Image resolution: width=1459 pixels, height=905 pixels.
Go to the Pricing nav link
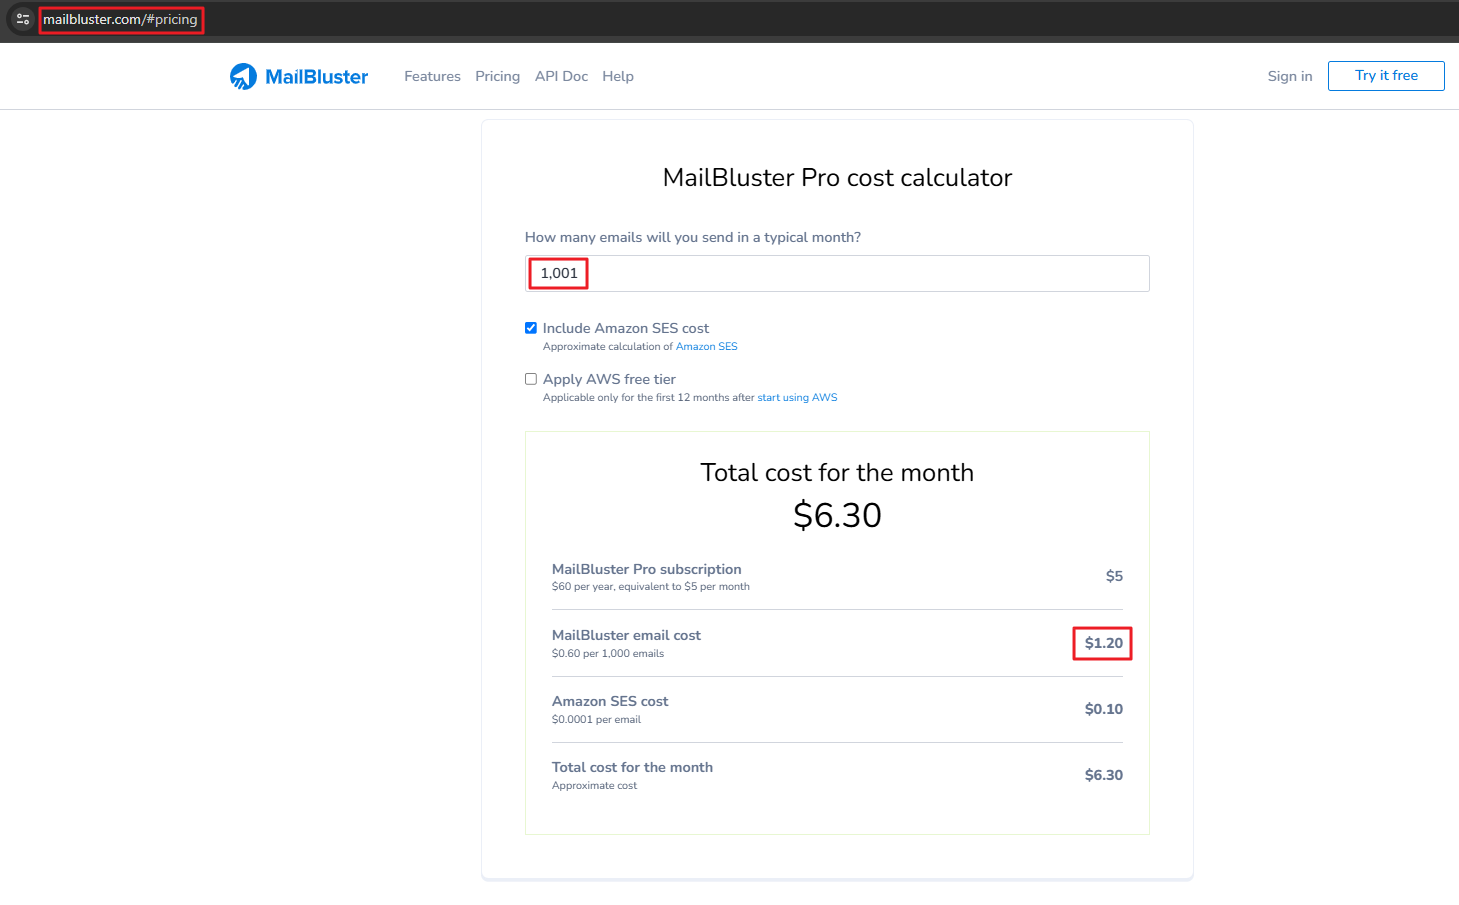(x=497, y=76)
